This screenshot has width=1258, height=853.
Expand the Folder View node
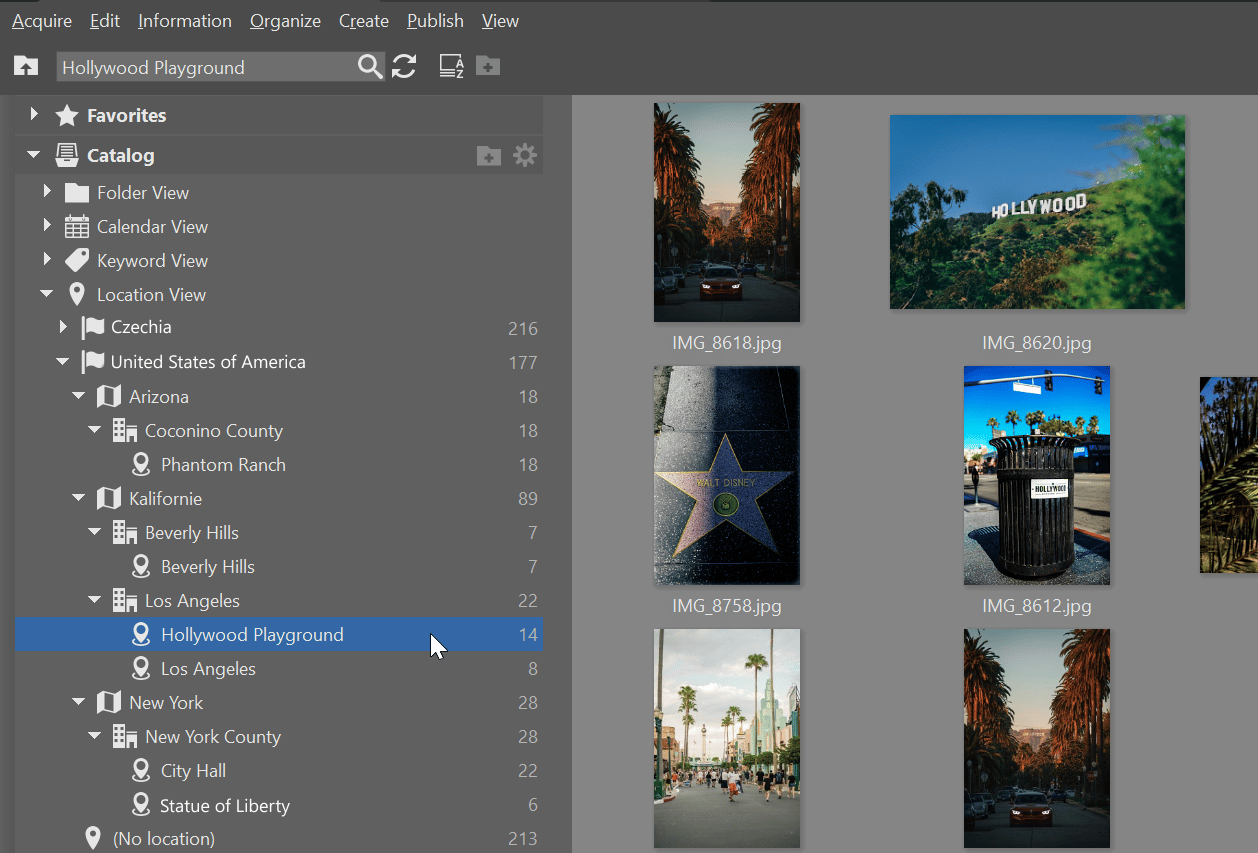tap(47, 192)
